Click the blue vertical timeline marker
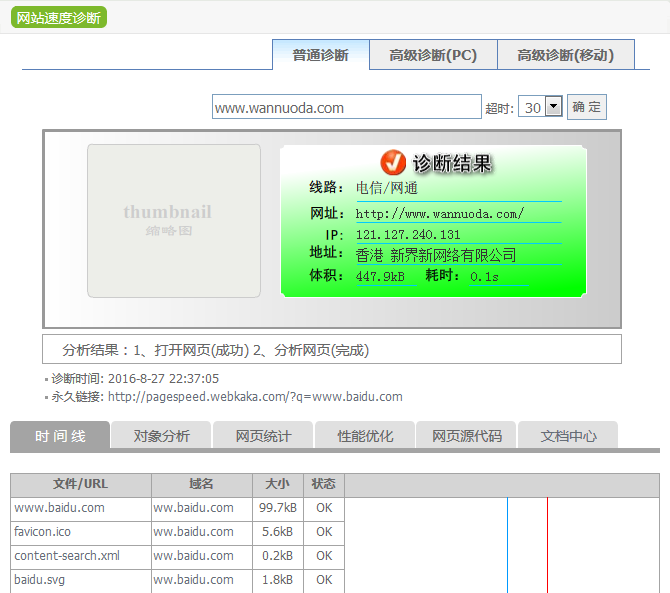The image size is (670, 593). pyautogui.click(x=507, y=545)
